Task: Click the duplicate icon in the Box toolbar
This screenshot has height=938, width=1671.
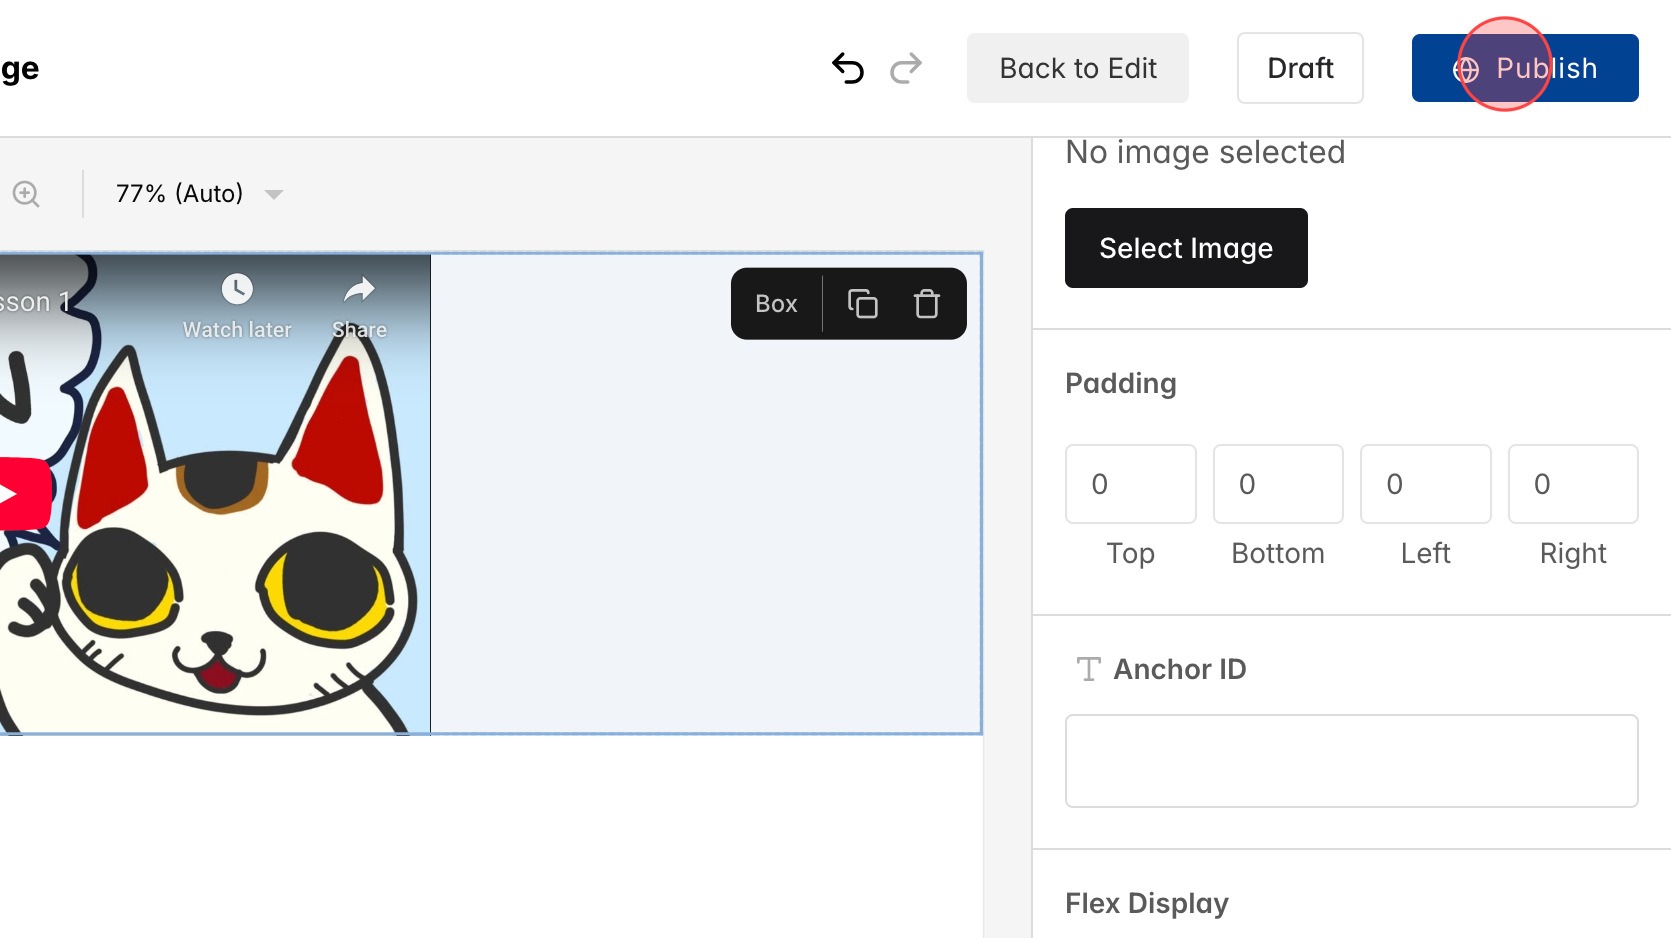Action: [x=862, y=303]
